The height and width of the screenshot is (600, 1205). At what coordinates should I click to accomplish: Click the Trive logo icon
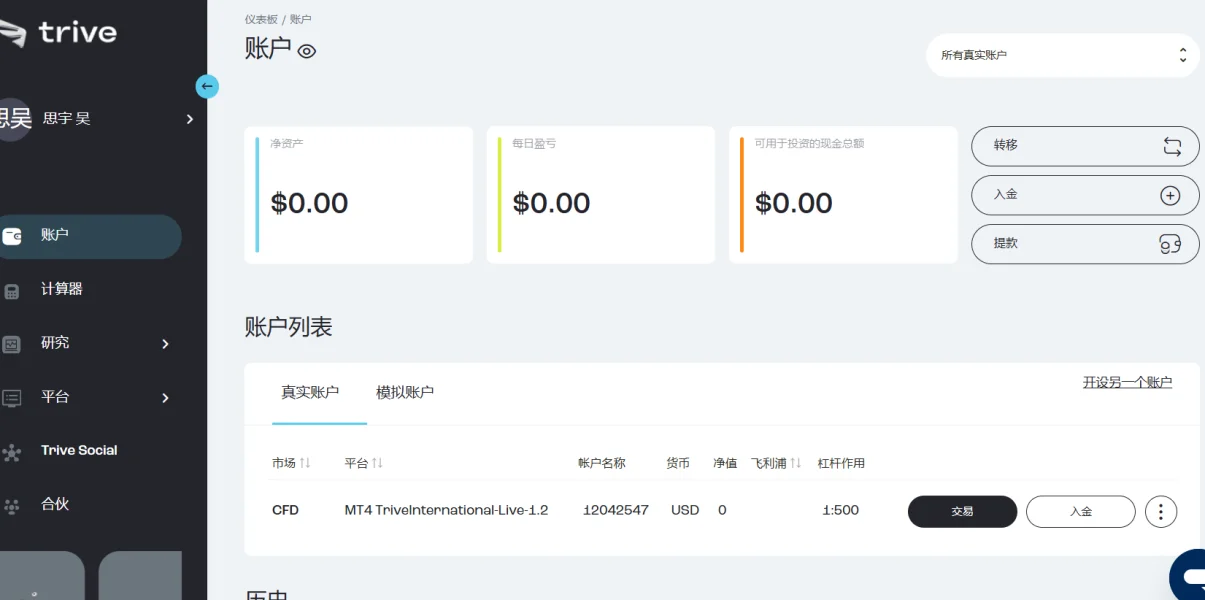[12, 32]
